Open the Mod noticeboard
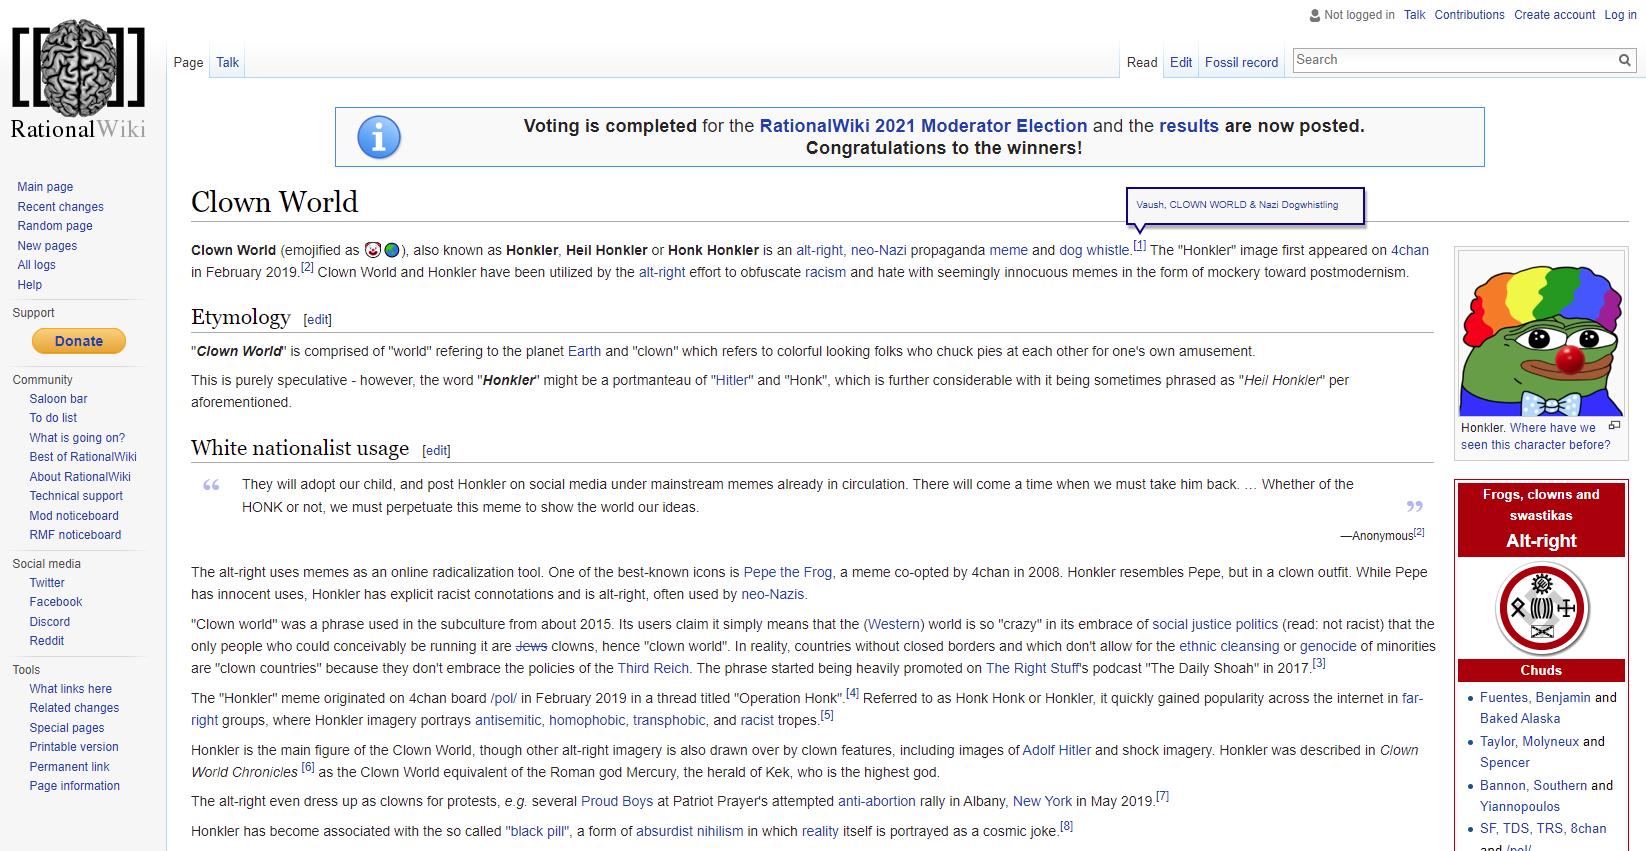 click(74, 516)
